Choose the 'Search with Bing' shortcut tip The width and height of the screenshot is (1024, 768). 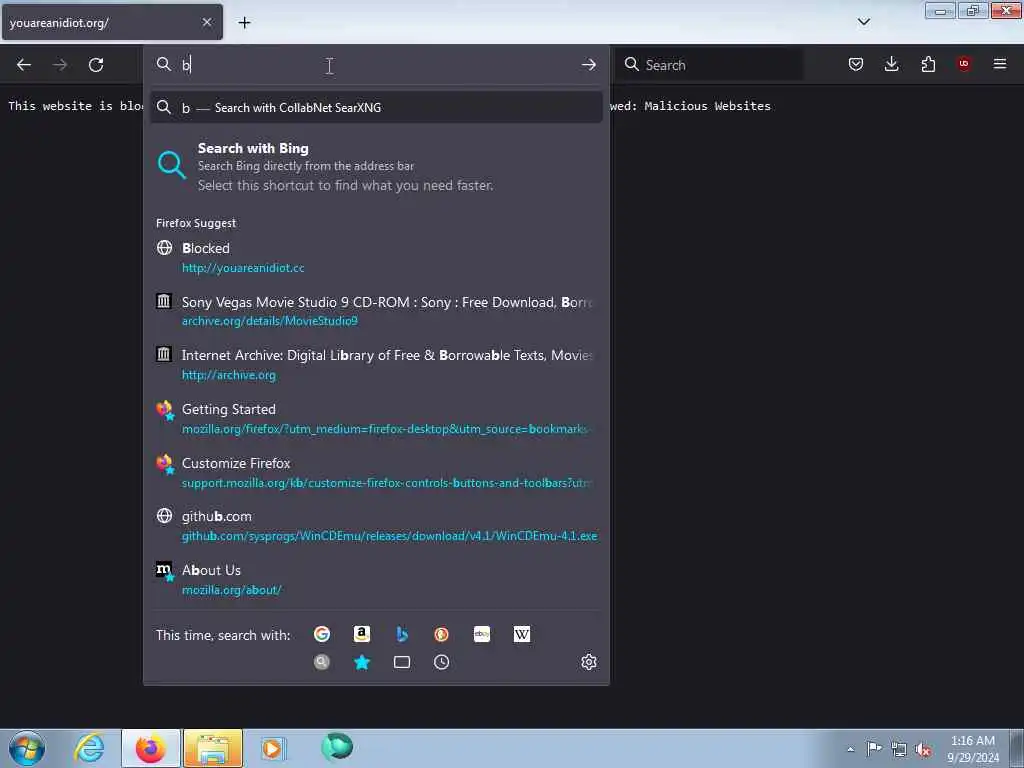(376, 167)
